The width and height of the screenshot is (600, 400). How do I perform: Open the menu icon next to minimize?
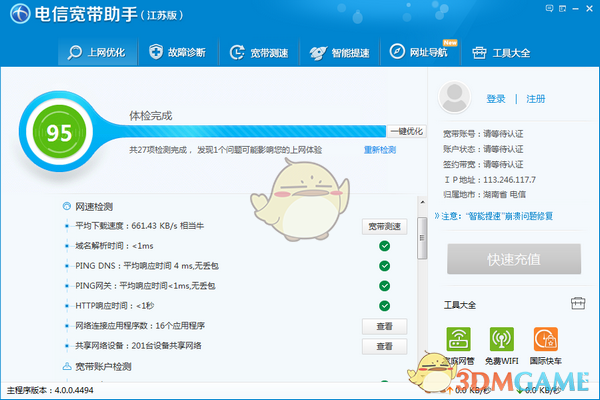pyautogui.click(x=562, y=8)
